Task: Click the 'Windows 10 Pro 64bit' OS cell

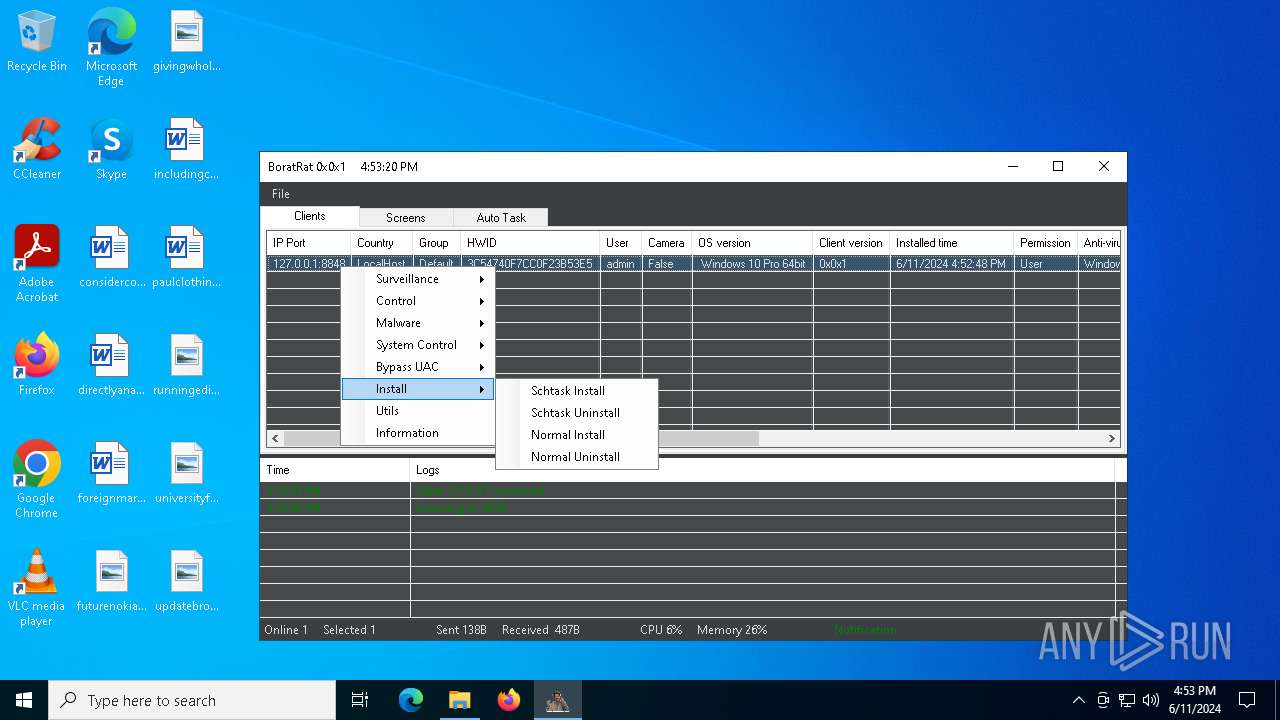Action: (752, 264)
